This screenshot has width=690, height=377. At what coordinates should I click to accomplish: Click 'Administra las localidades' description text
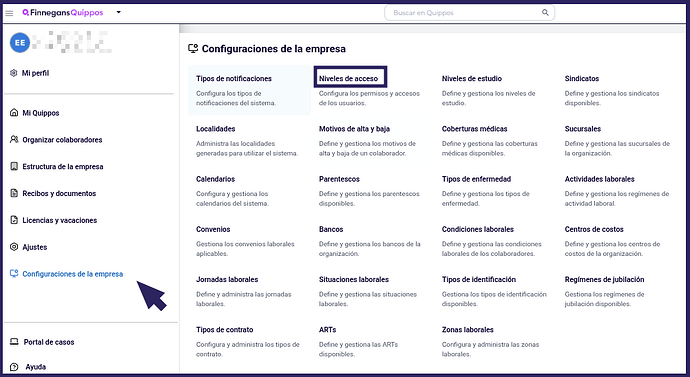coord(247,148)
